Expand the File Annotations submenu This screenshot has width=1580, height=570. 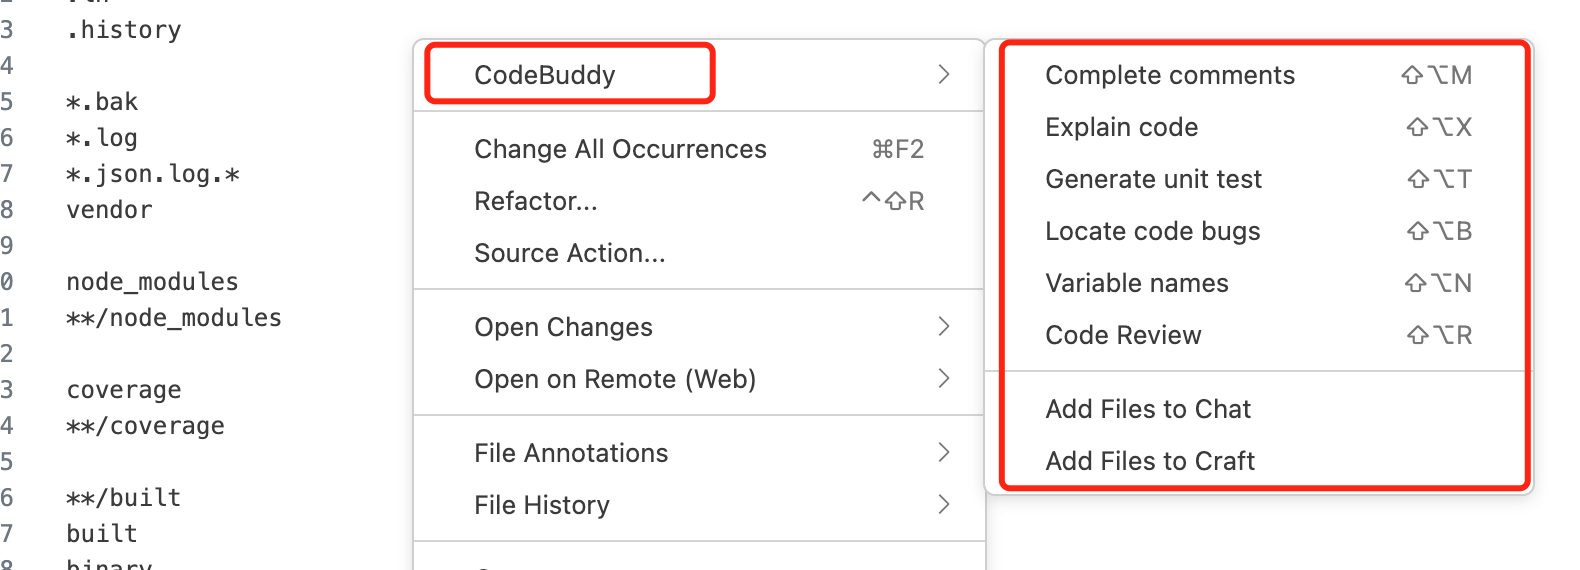(x=571, y=453)
